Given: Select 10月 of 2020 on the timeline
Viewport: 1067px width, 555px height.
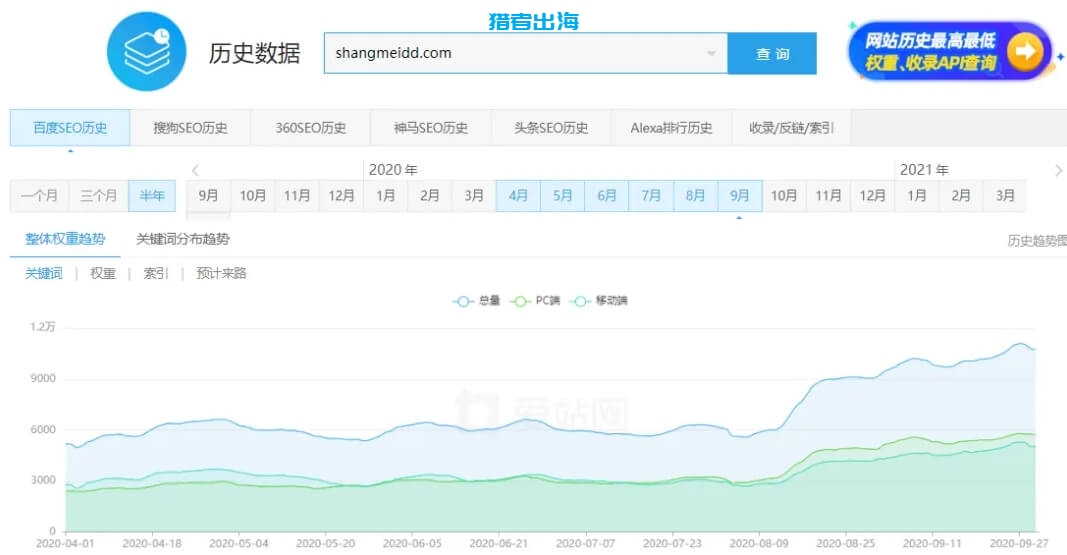Looking at the screenshot, I should click(x=783, y=196).
